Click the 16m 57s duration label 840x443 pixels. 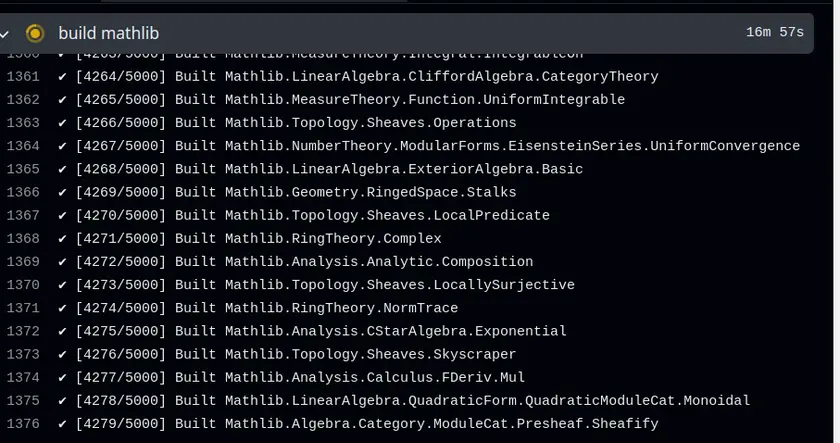click(775, 32)
